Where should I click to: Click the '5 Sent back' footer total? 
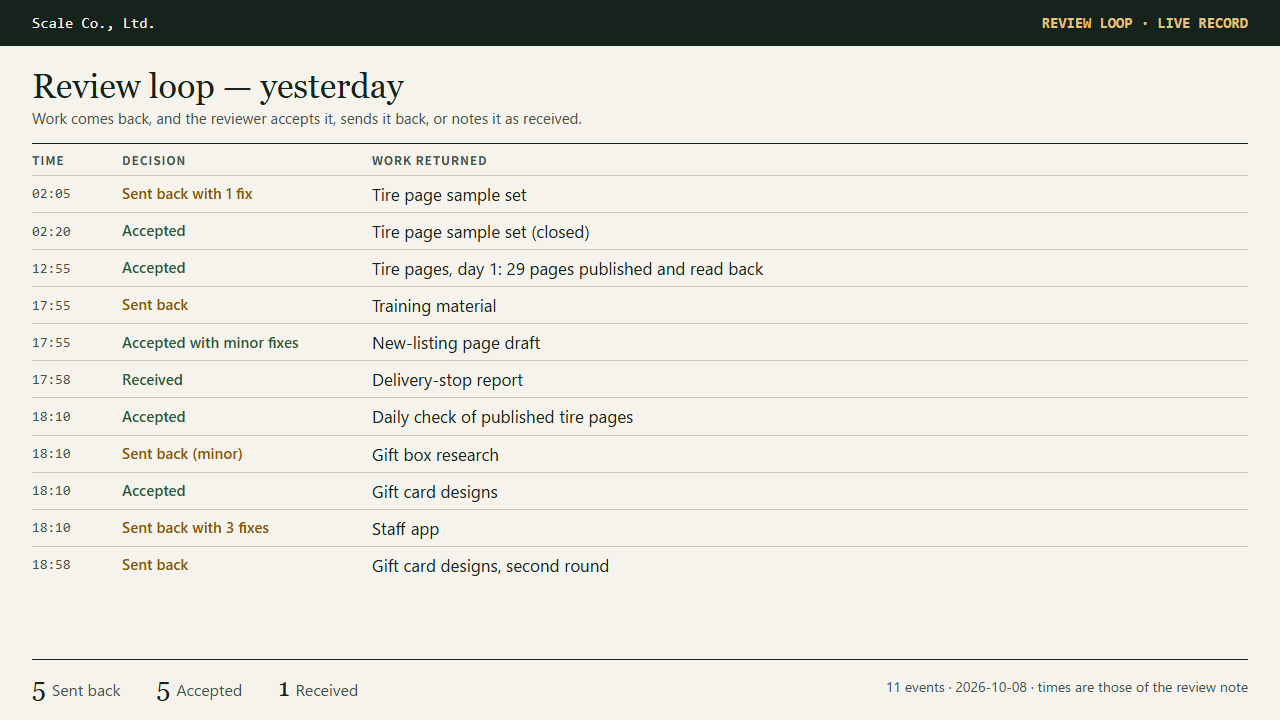pos(76,690)
